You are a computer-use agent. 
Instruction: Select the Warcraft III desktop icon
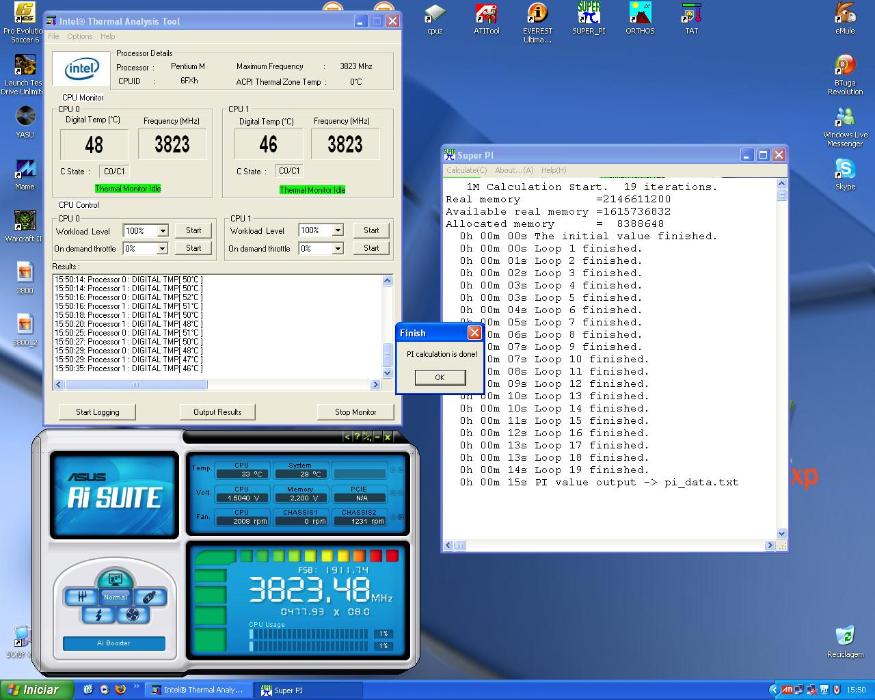point(23,226)
